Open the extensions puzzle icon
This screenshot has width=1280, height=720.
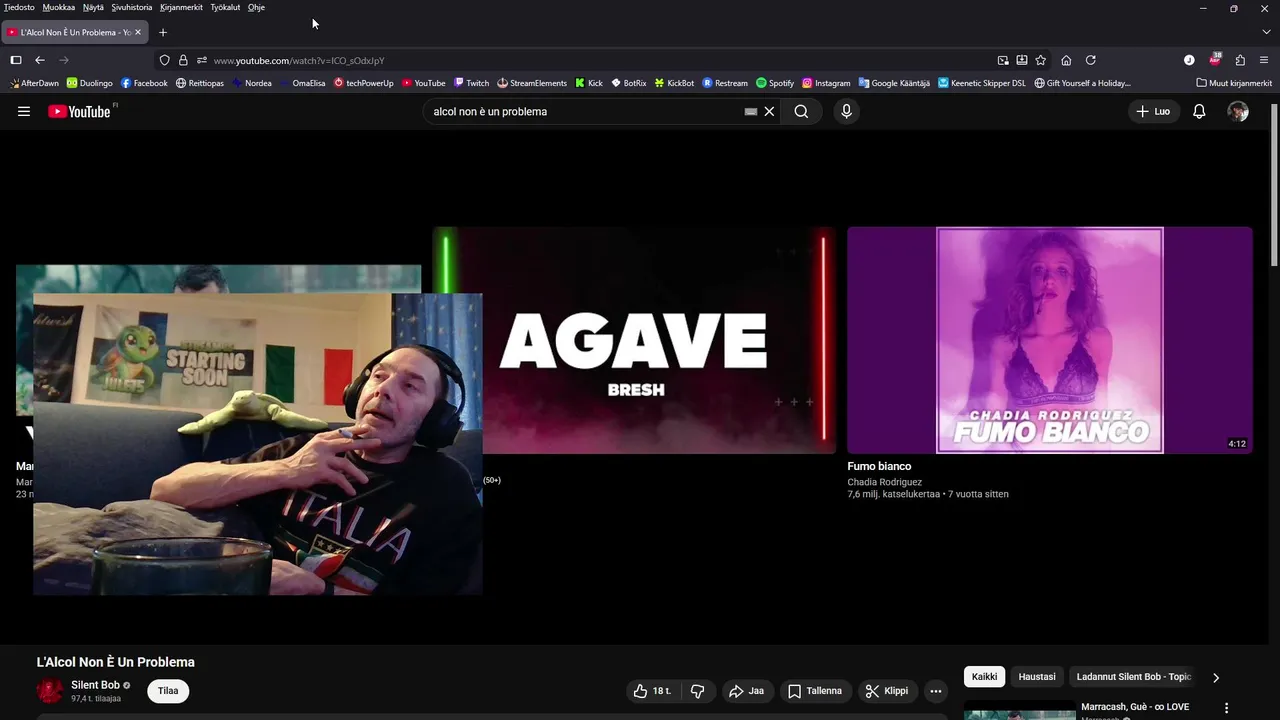[1240, 60]
